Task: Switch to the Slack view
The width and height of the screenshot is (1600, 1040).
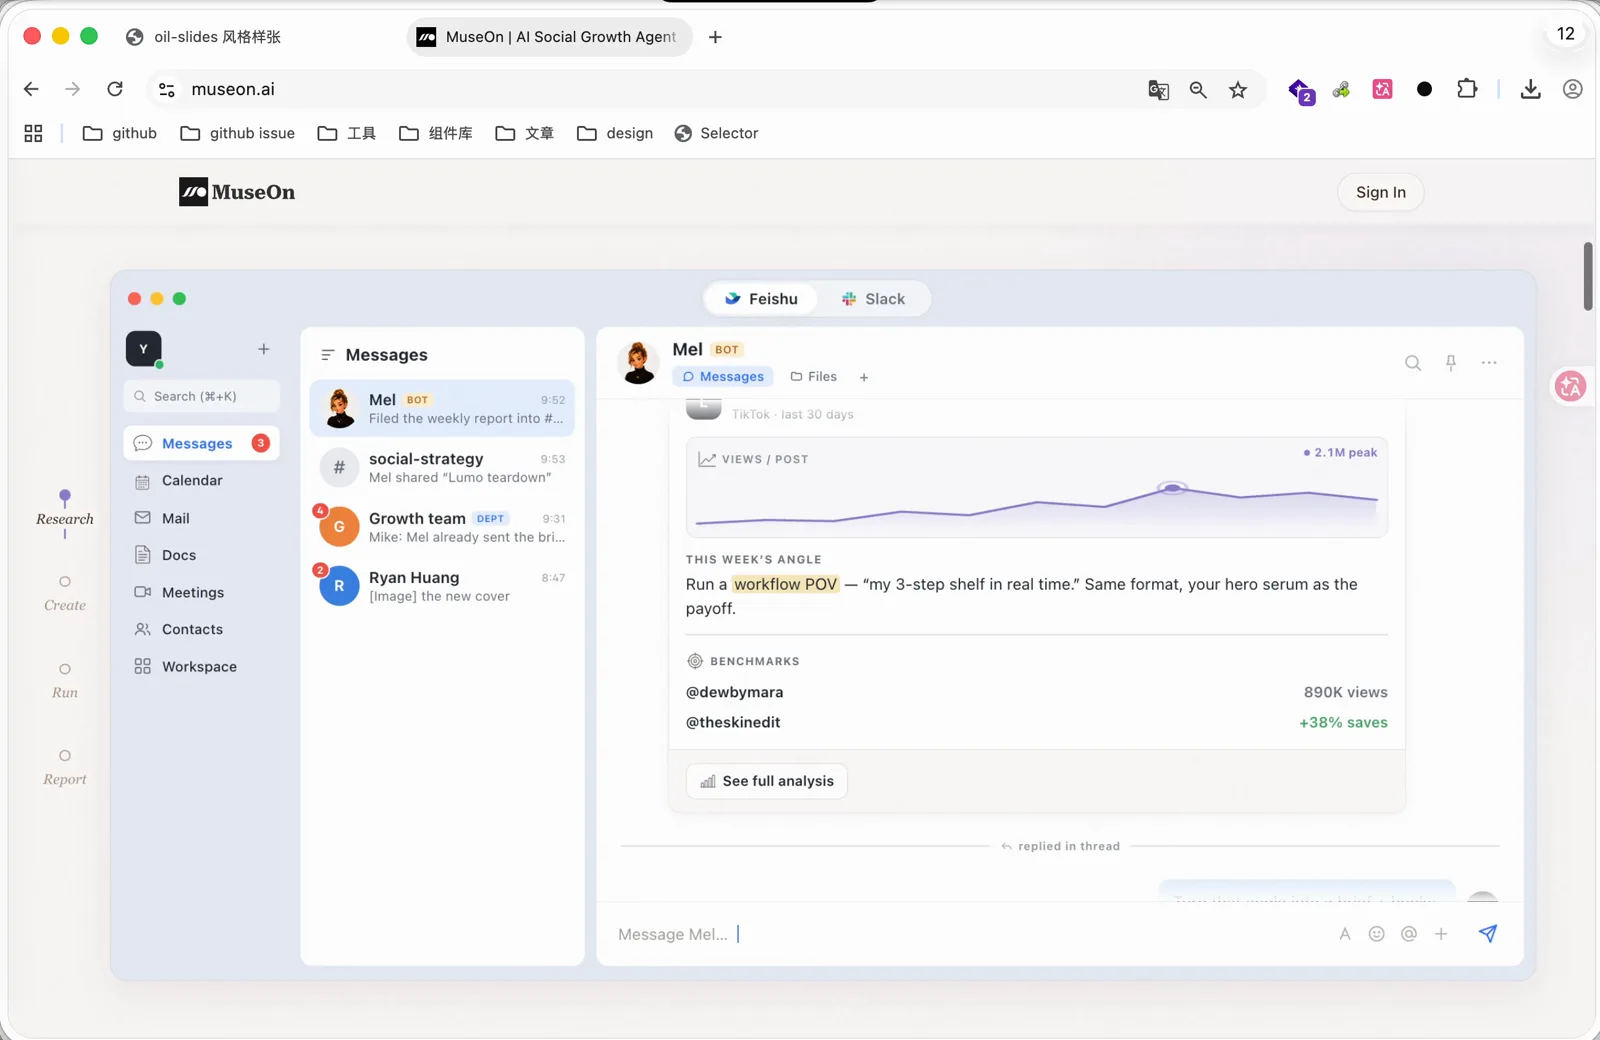Action: point(873,299)
